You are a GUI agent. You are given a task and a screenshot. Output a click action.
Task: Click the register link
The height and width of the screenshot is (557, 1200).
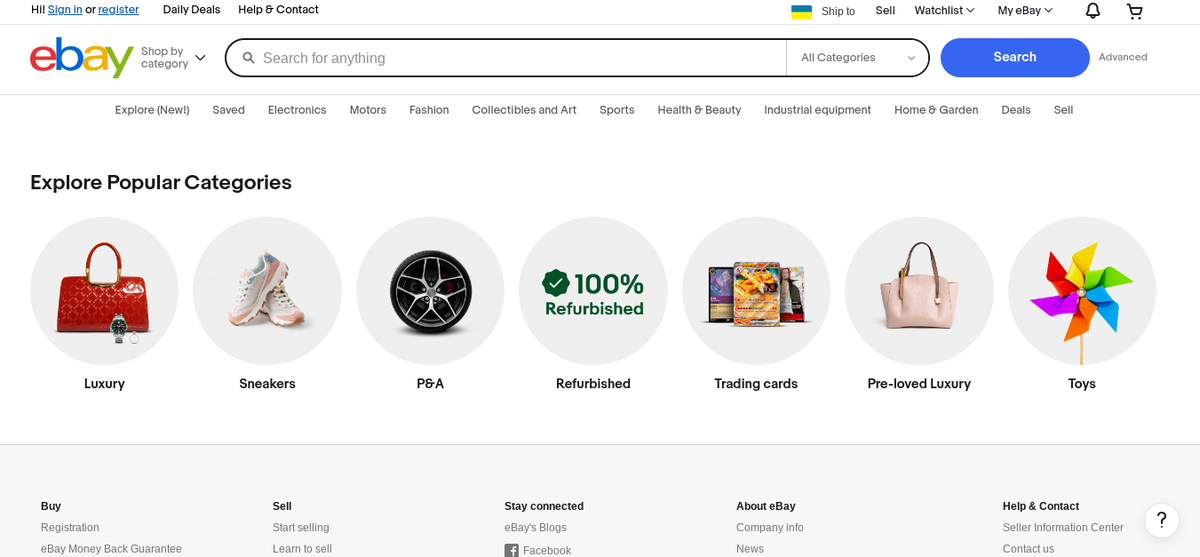click(118, 10)
